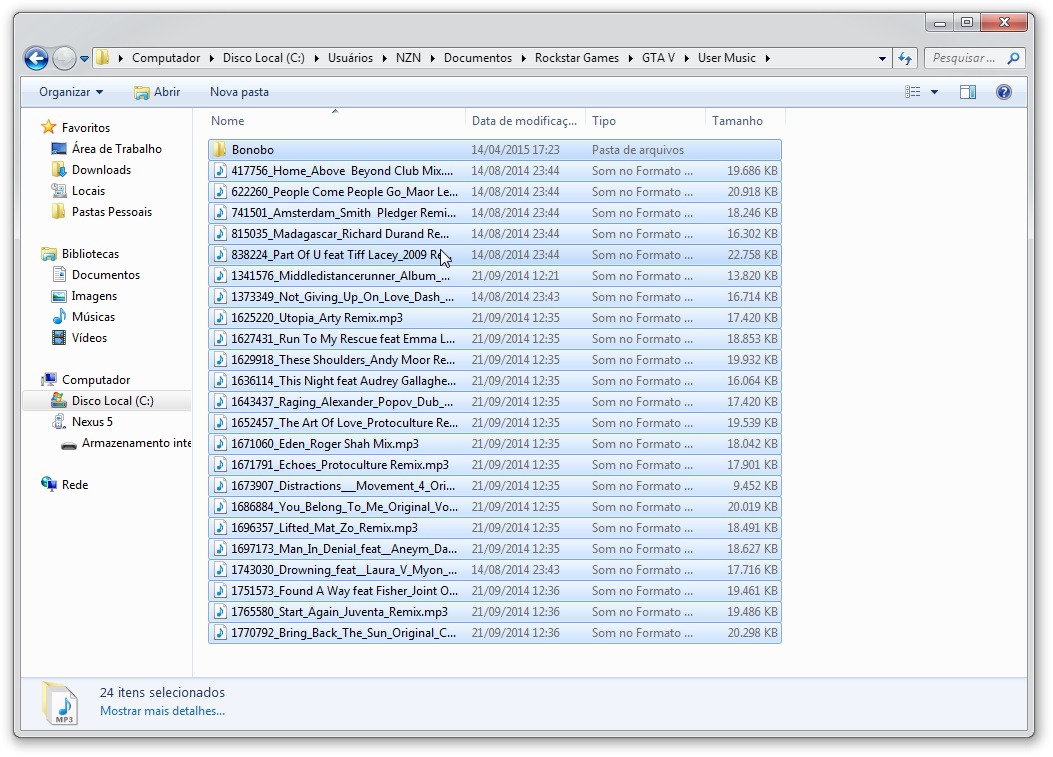Click the 417756_Home_Above file icon
The height and width of the screenshot is (757, 1053).
tap(220, 171)
